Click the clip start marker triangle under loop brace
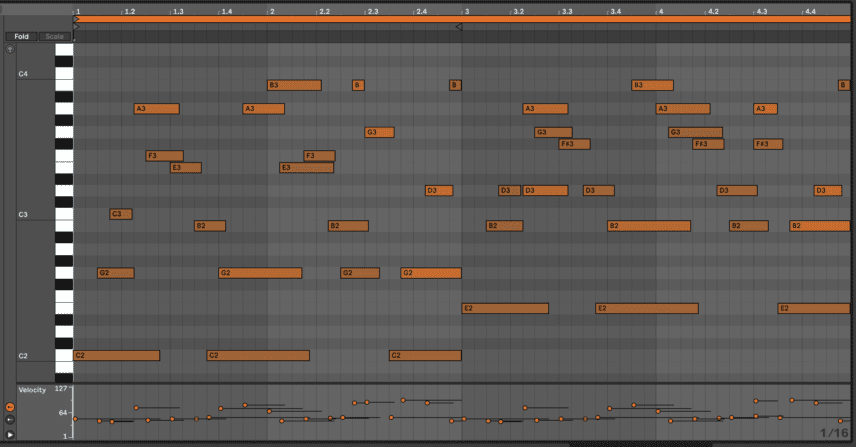This screenshot has height=447, width=856. [x=76, y=27]
